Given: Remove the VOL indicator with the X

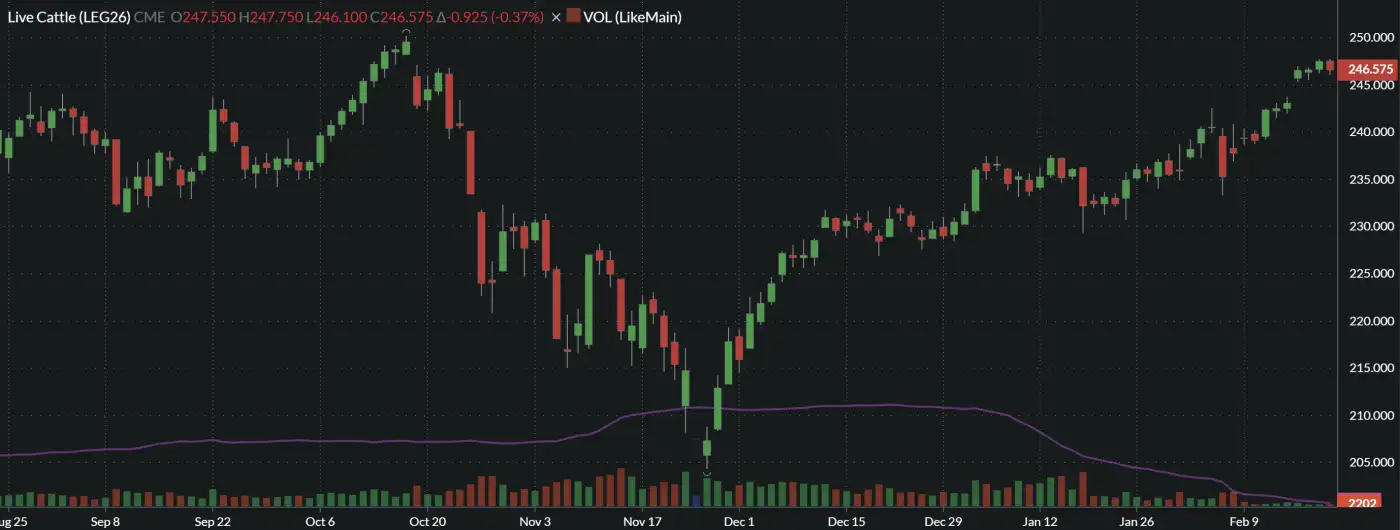Looking at the screenshot, I should click(x=556, y=17).
